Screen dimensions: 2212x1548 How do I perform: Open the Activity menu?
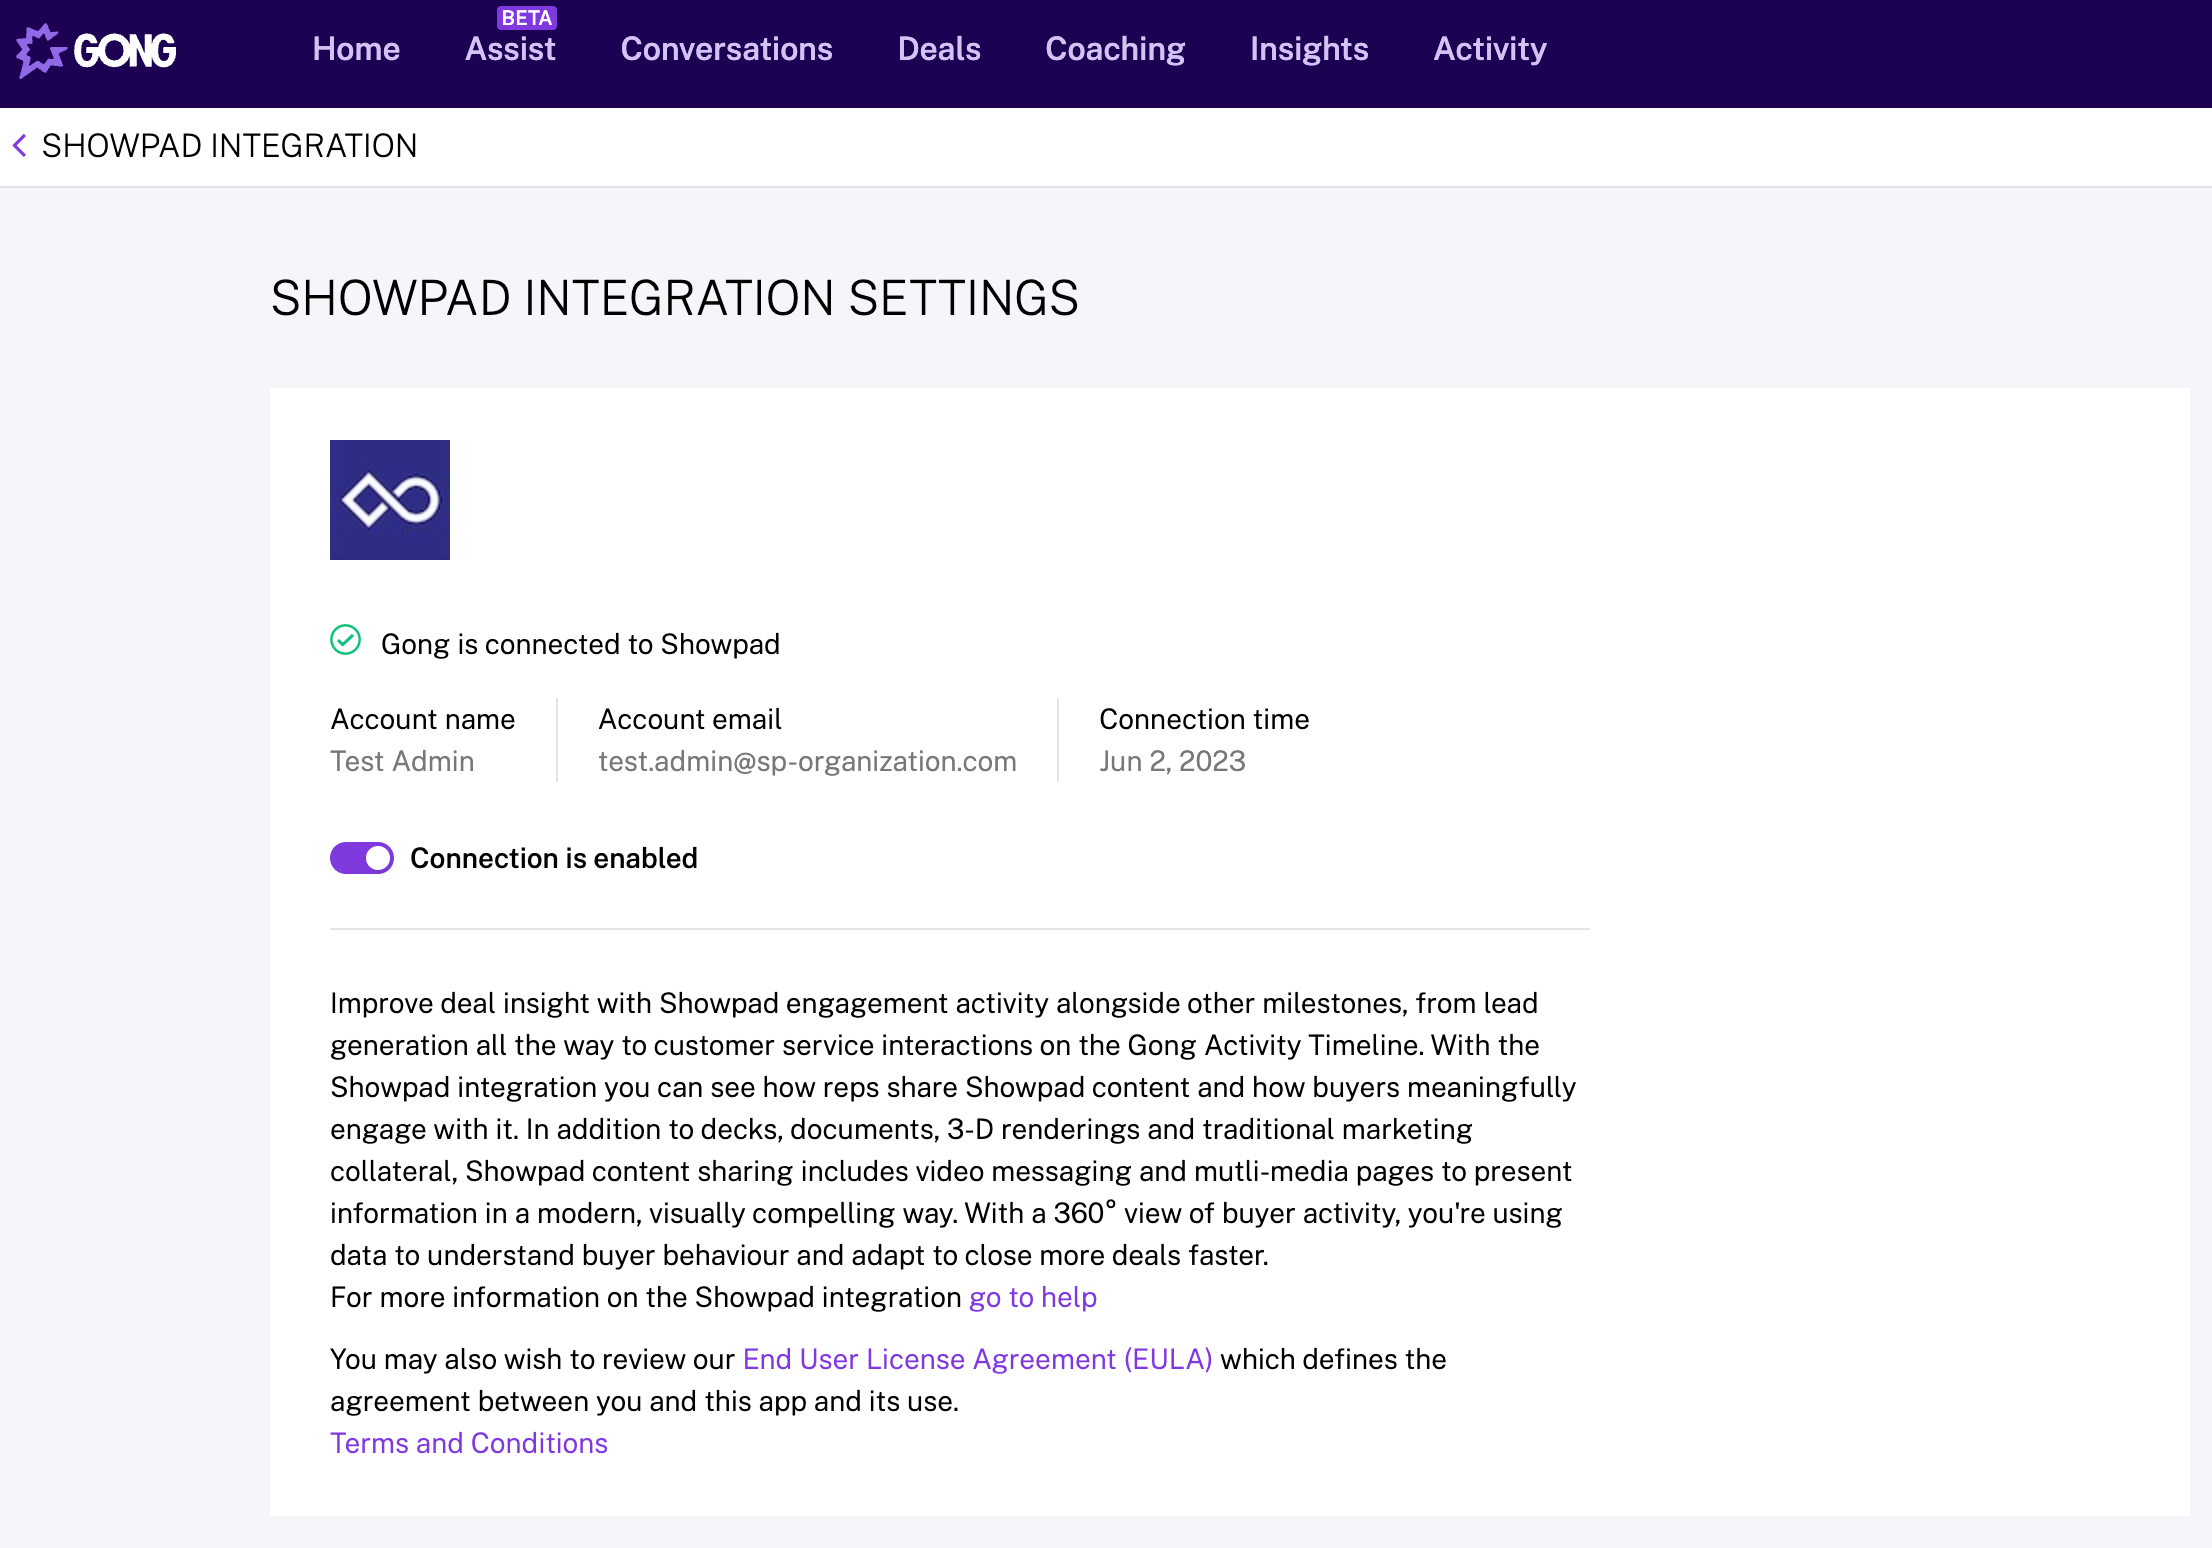pos(1490,49)
